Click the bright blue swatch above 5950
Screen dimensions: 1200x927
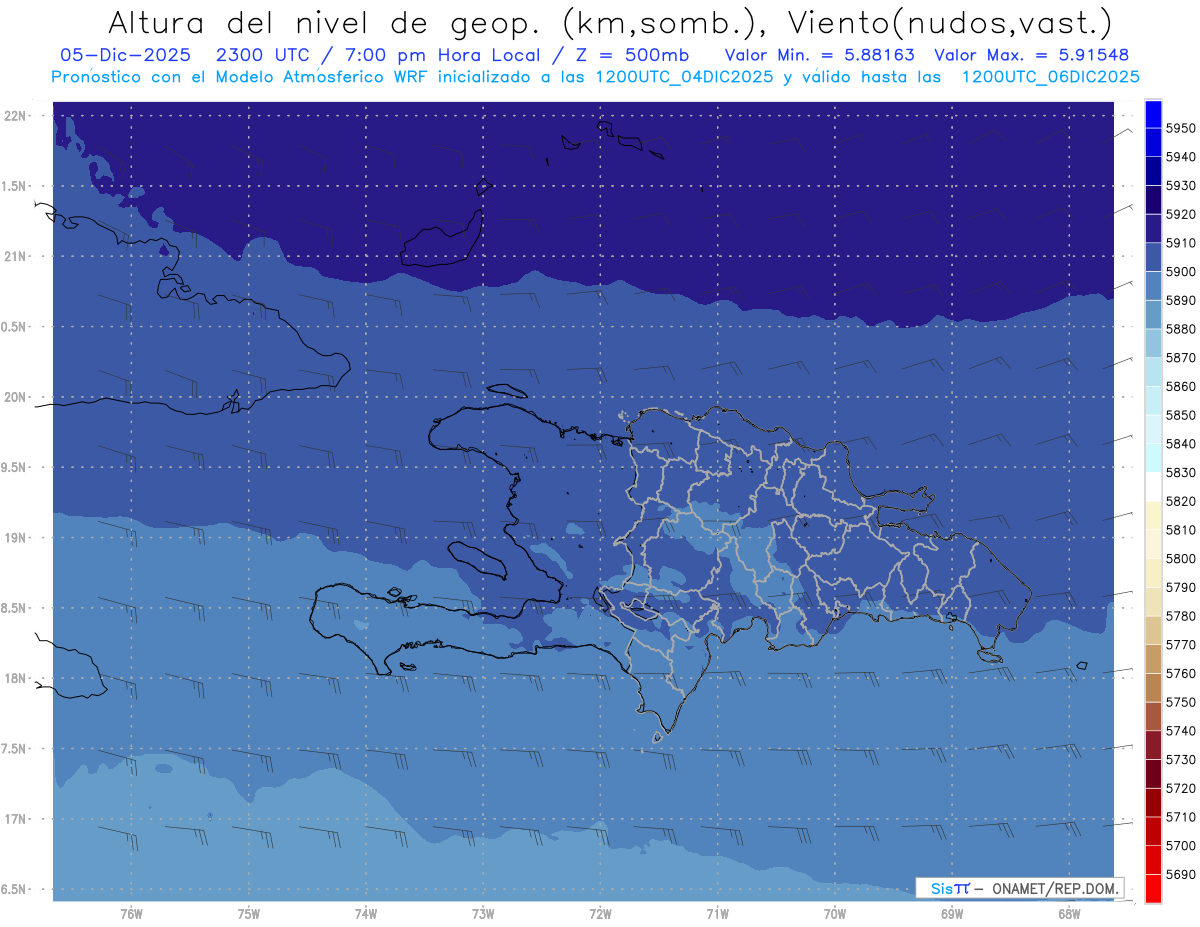(x=1153, y=114)
